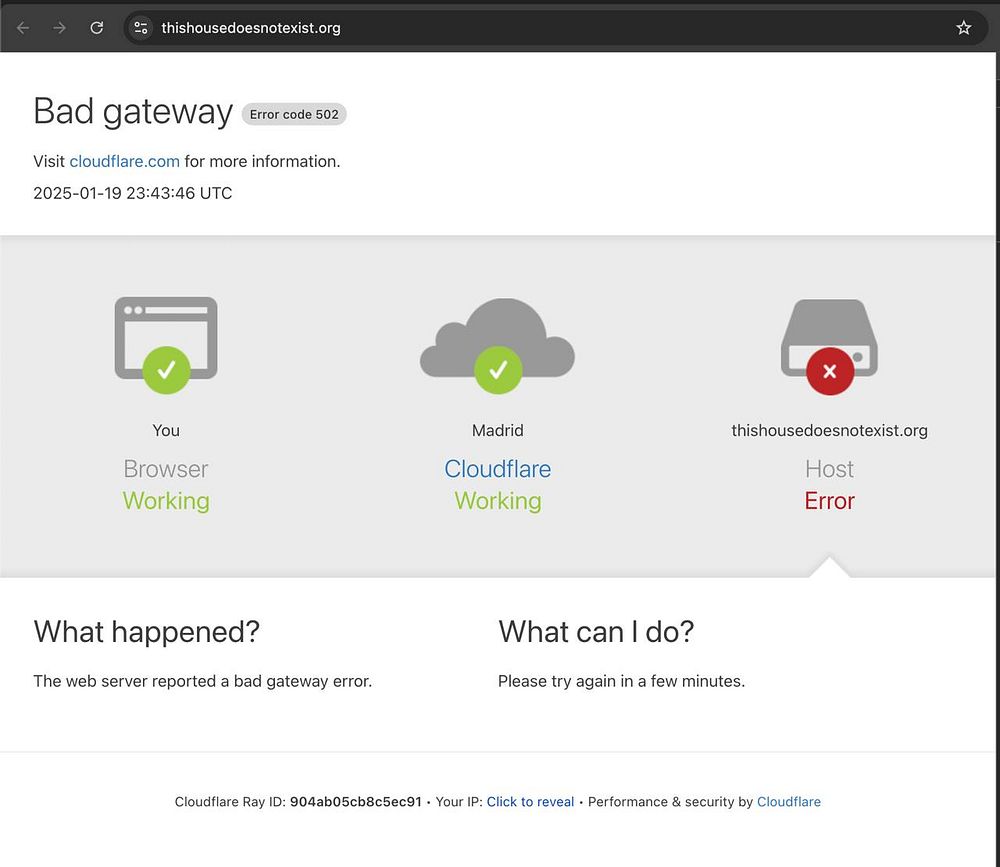The image size is (1000, 867).
Task: Click the red X on server icon
Action: click(x=830, y=371)
